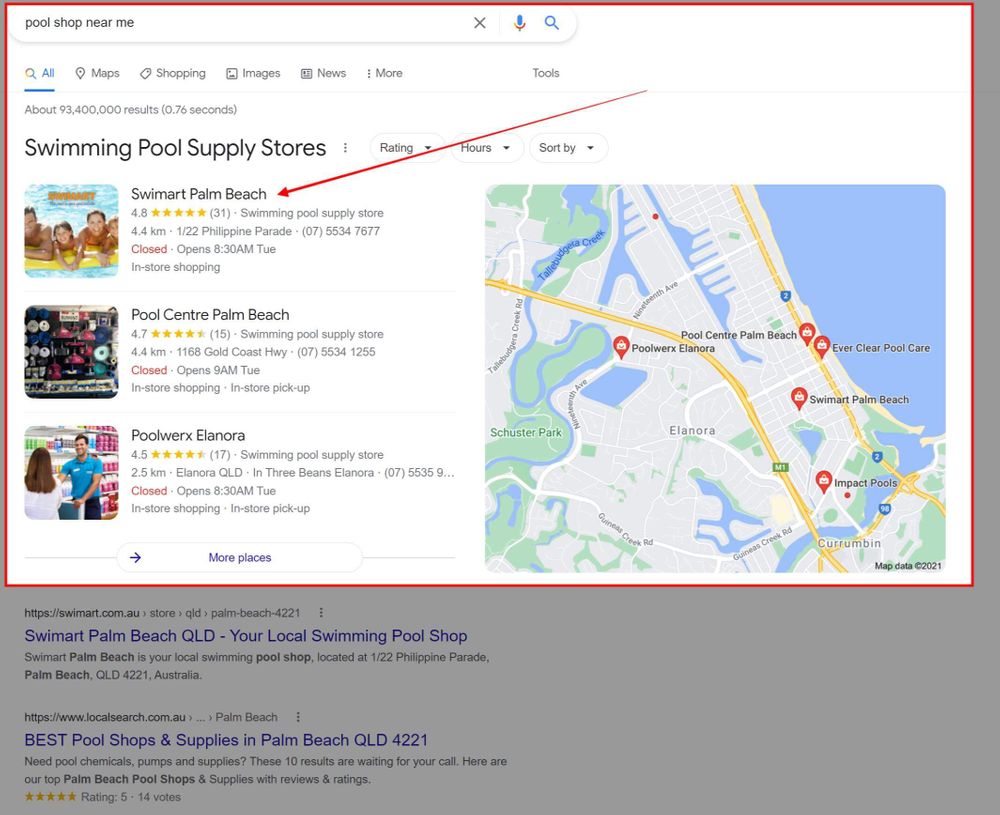Click the Poolwerx Elanora map pin

[621, 347]
